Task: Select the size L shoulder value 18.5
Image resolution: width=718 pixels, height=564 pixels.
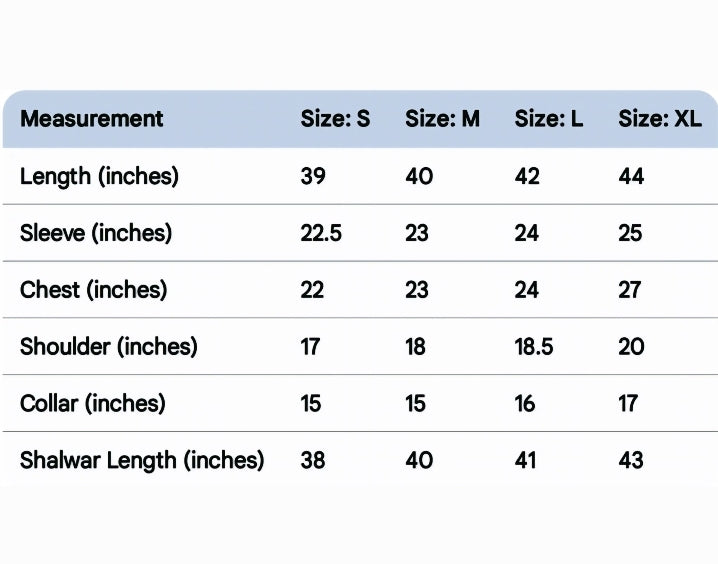Action: tap(534, 347)
